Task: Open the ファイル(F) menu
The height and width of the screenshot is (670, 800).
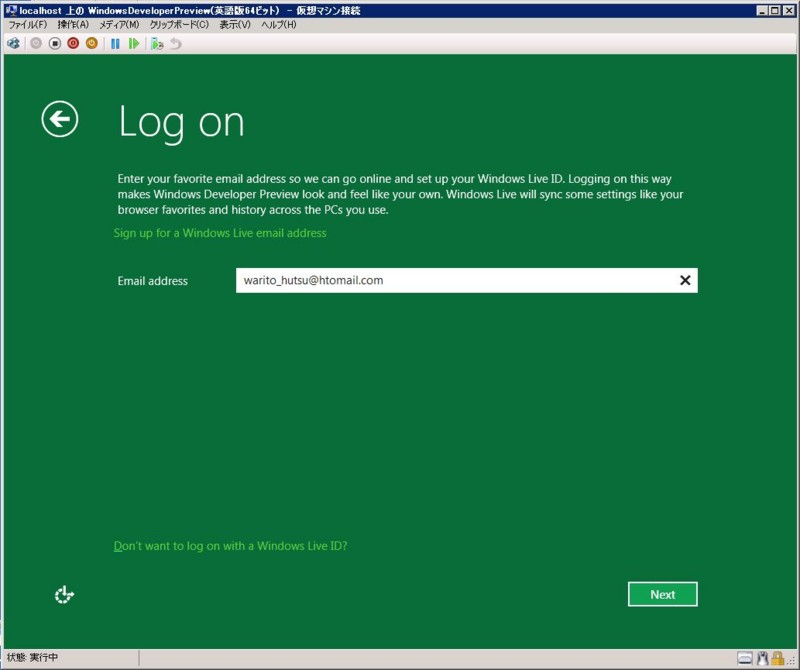Action: (28, 24)
